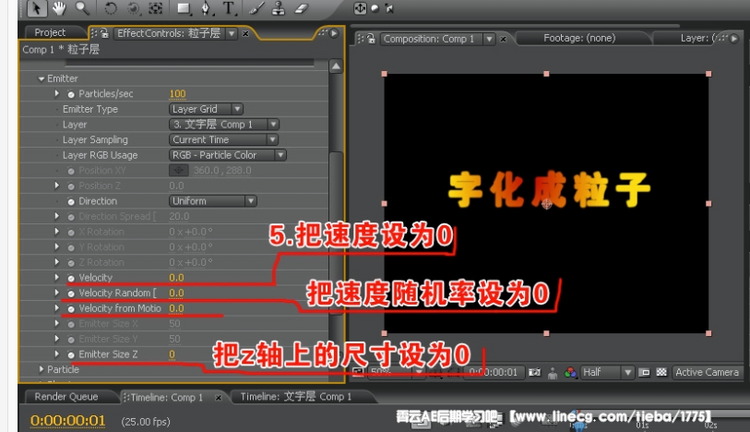The width and height of the screenshot is (750, 432).
Task: Collapse the Emitter group
Action: 41,78
